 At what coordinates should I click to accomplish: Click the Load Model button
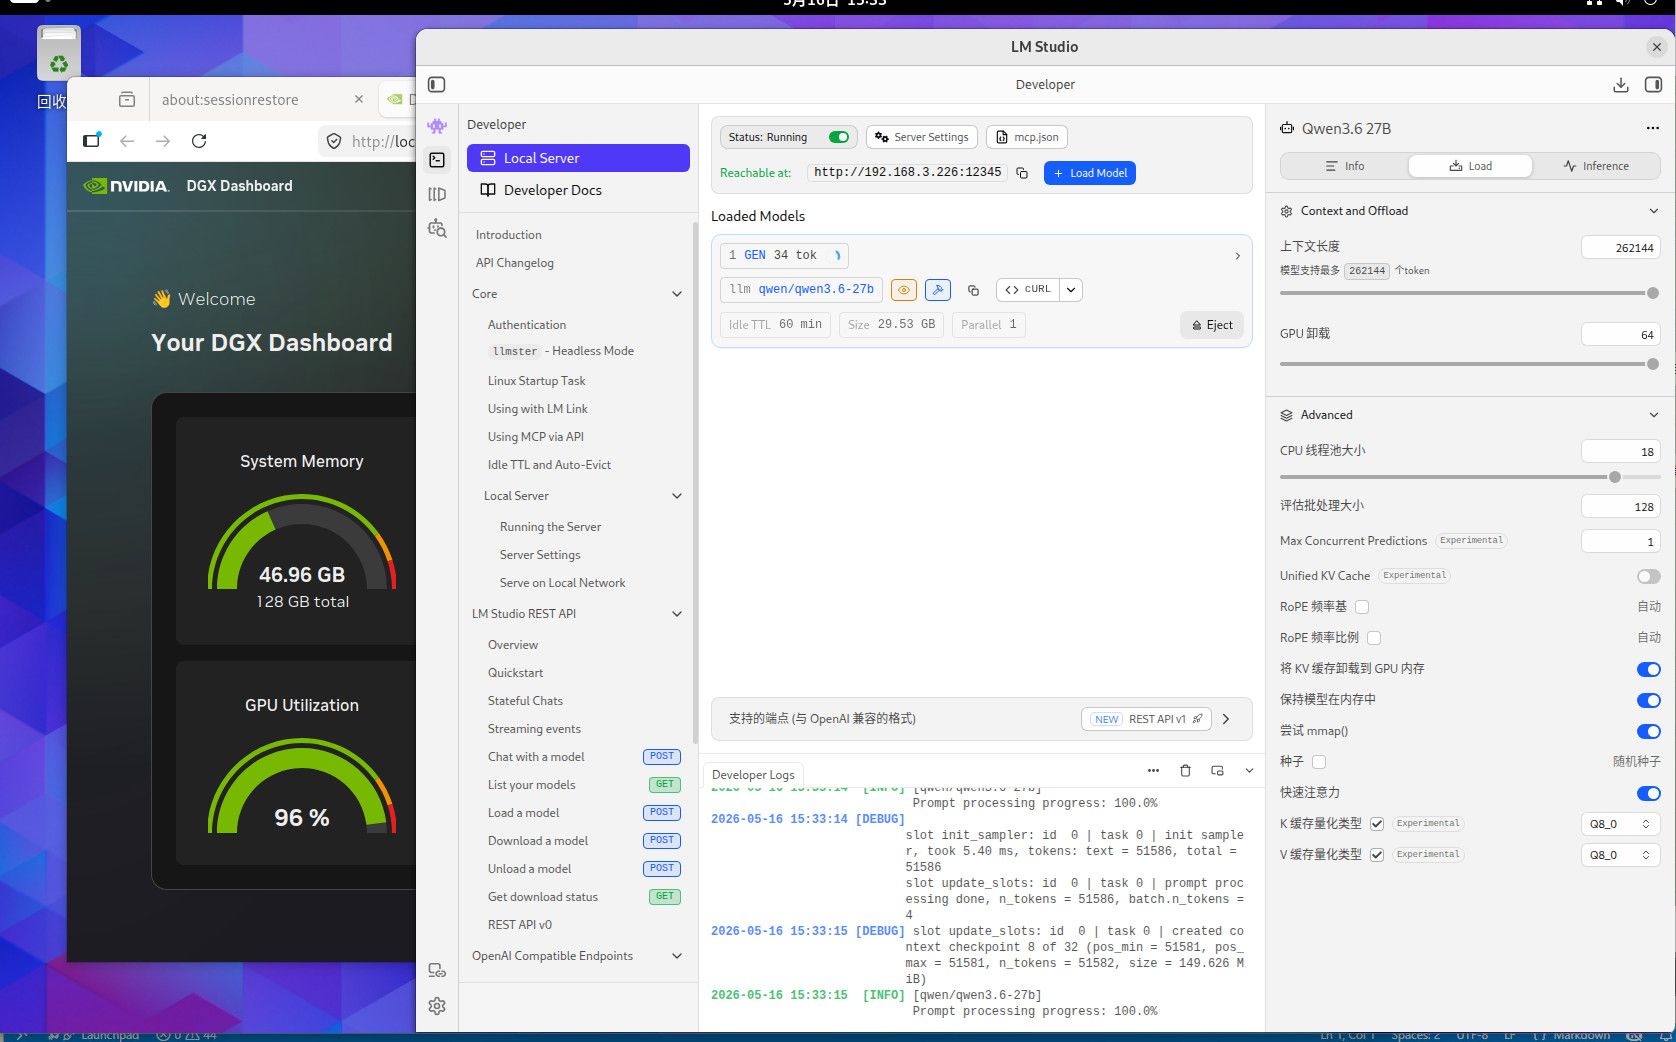[1089, 173]
